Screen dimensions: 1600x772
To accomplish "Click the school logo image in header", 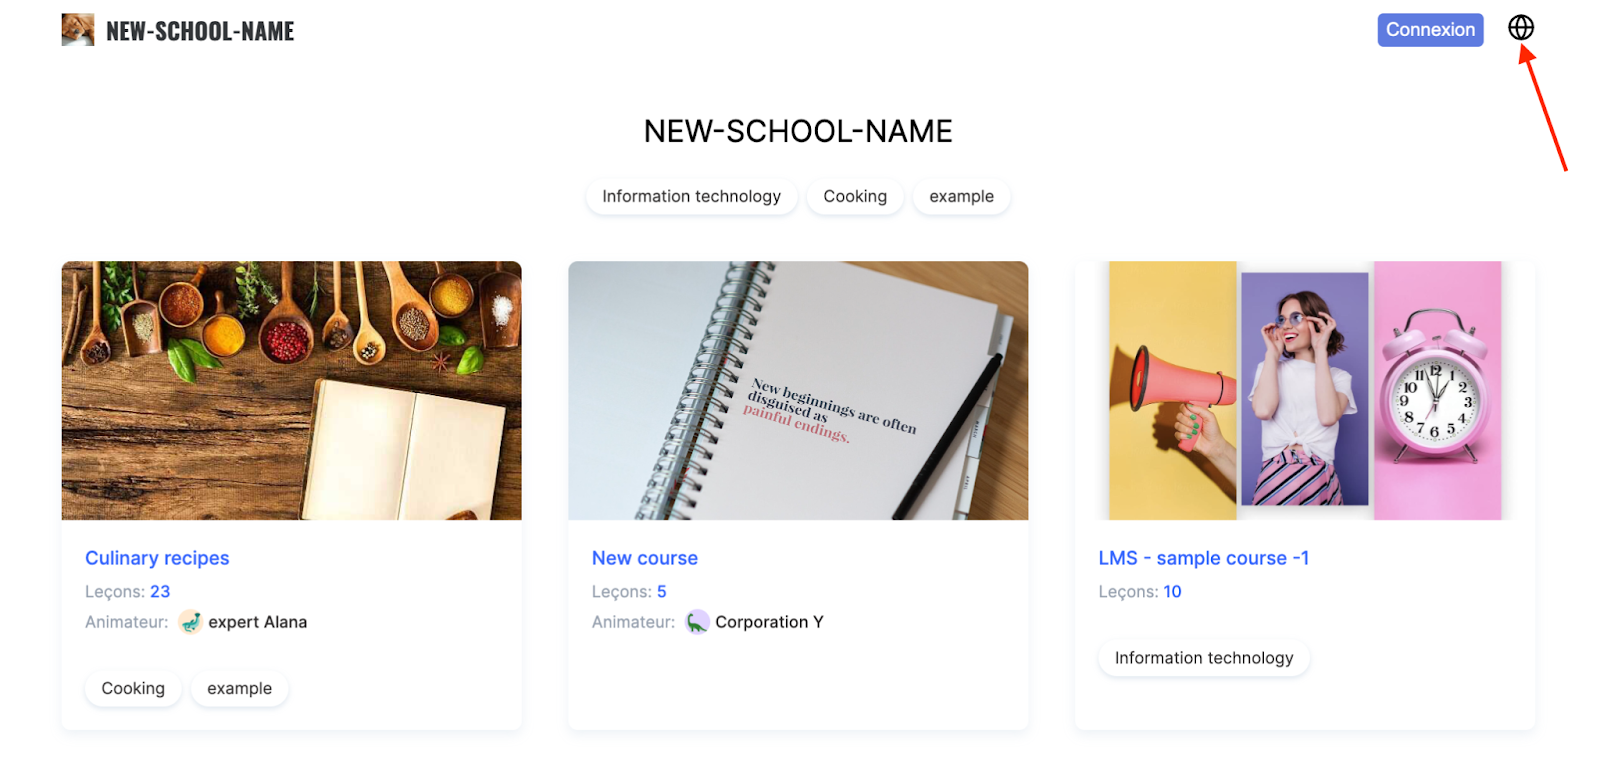I will [x=78, y=30].
